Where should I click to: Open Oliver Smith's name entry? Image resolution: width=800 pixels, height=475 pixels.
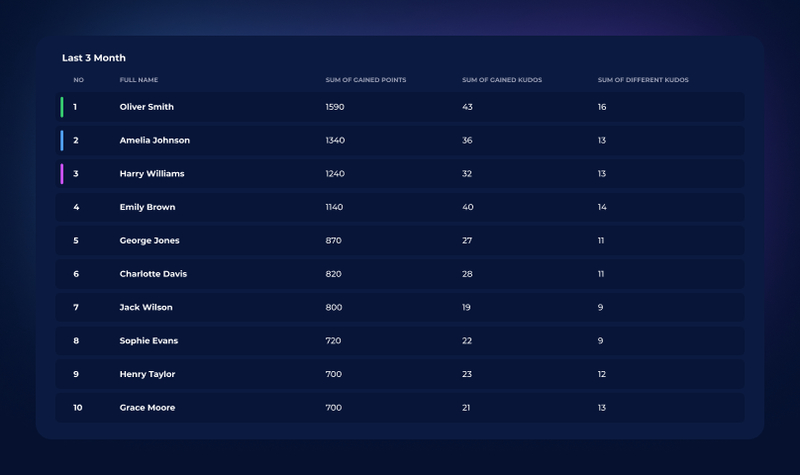146,107
